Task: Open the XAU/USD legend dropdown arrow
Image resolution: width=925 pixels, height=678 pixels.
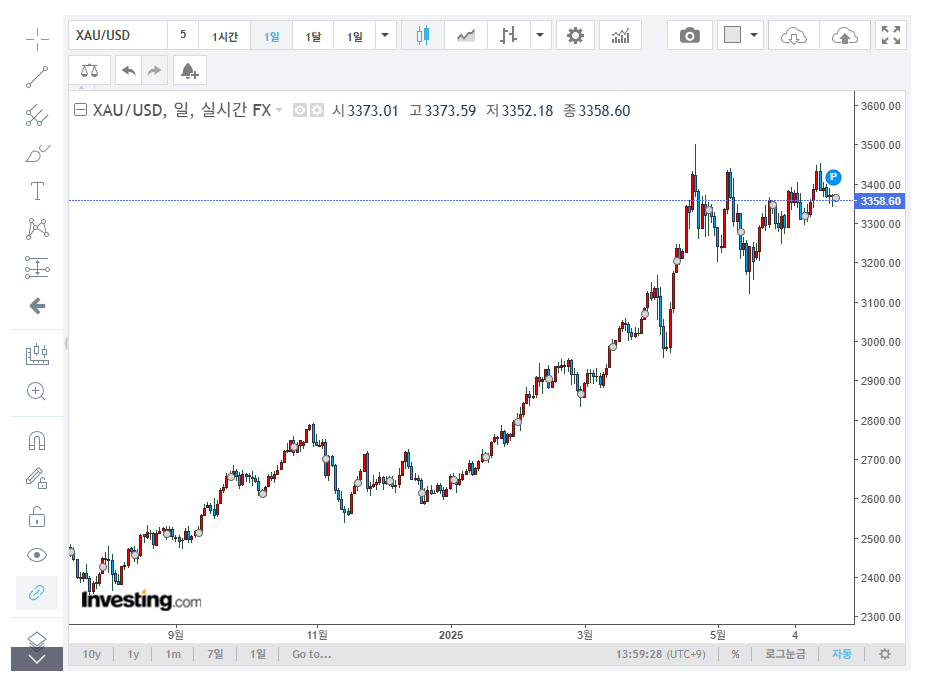Action: [279, 110]
